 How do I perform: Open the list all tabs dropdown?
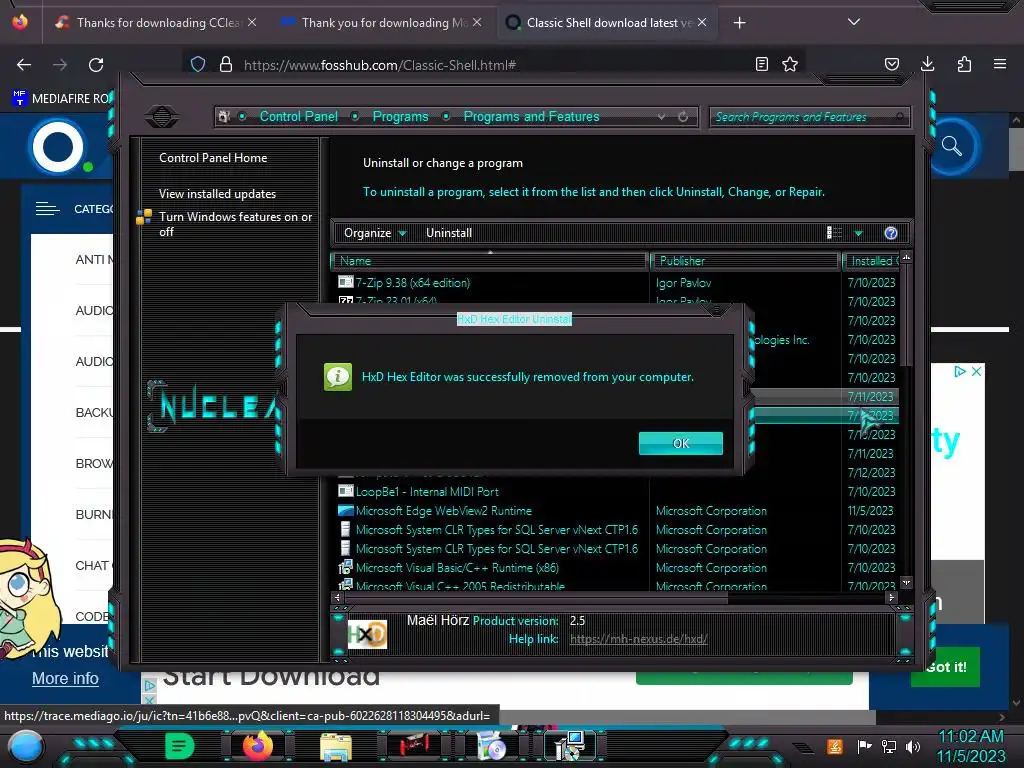(854, 22)
